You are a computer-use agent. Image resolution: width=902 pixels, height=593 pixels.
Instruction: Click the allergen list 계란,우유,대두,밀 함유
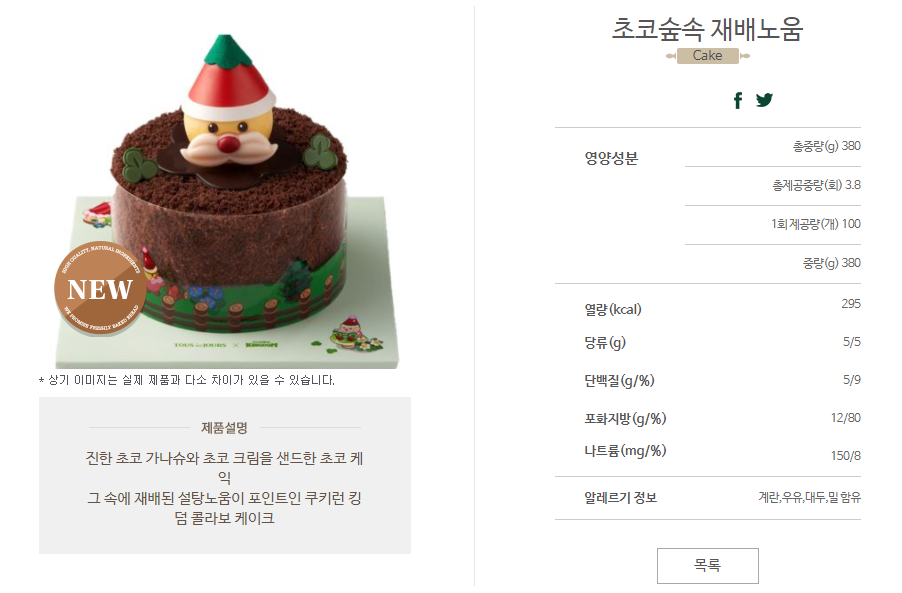(x=809, y=498)
